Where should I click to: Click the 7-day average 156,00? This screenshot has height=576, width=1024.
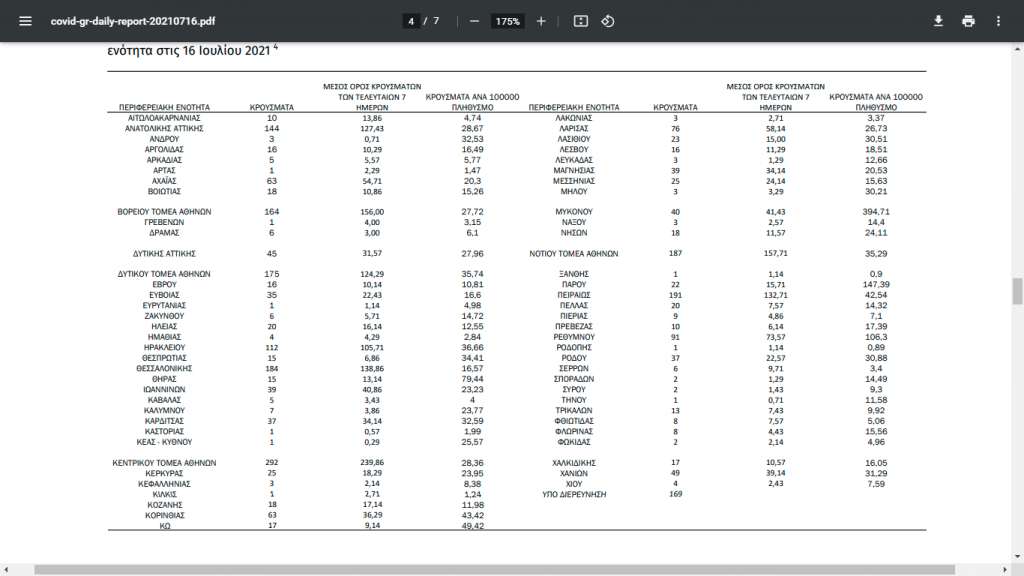(372, 212)
